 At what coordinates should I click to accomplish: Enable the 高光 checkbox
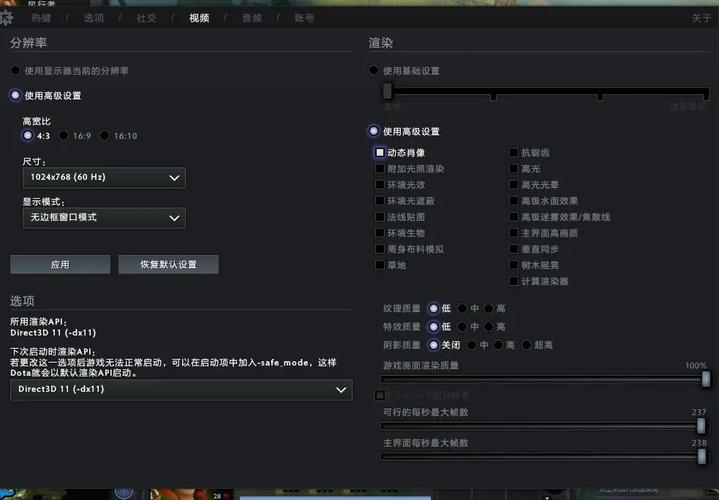pyautogui.click(x=514, y=168)
